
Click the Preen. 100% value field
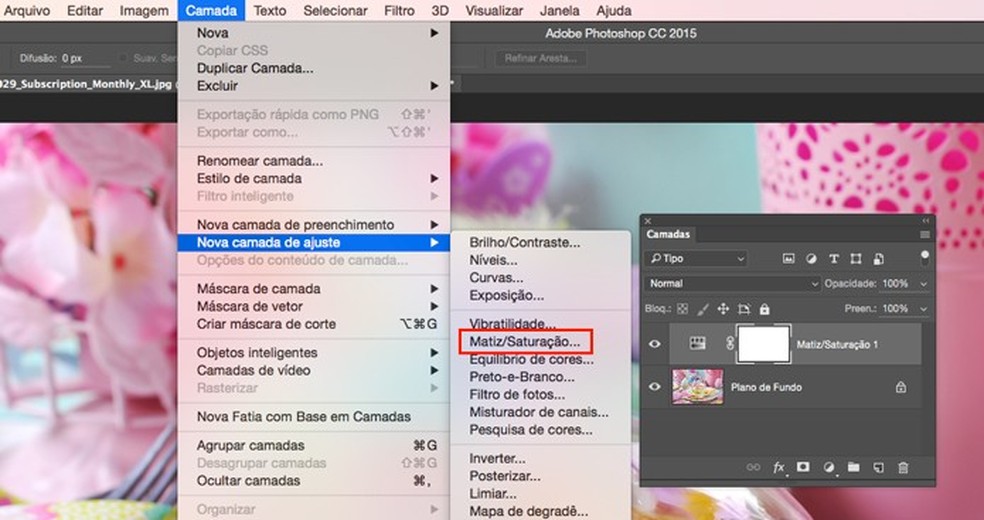[x=896, y=309]
